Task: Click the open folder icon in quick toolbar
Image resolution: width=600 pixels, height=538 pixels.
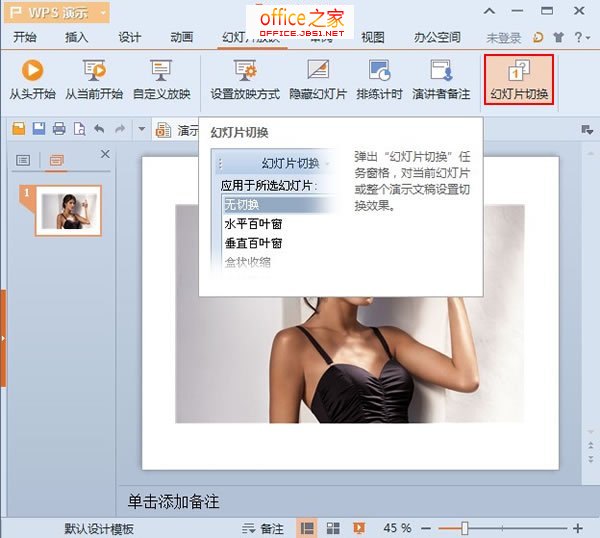Action: [x=18, y=129]
